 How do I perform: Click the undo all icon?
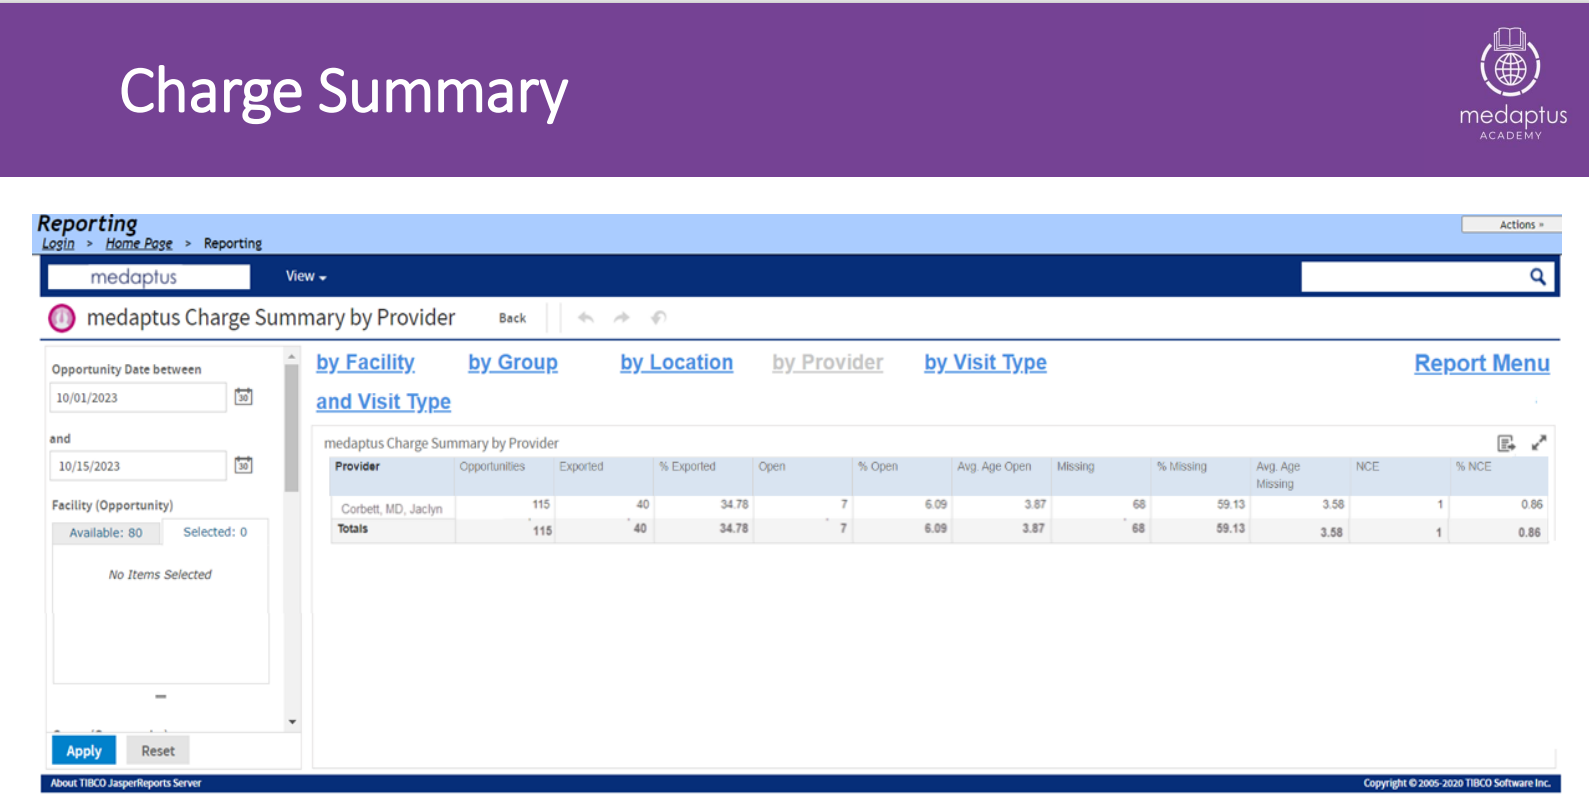pyautogui.click(x=658, y=318)
